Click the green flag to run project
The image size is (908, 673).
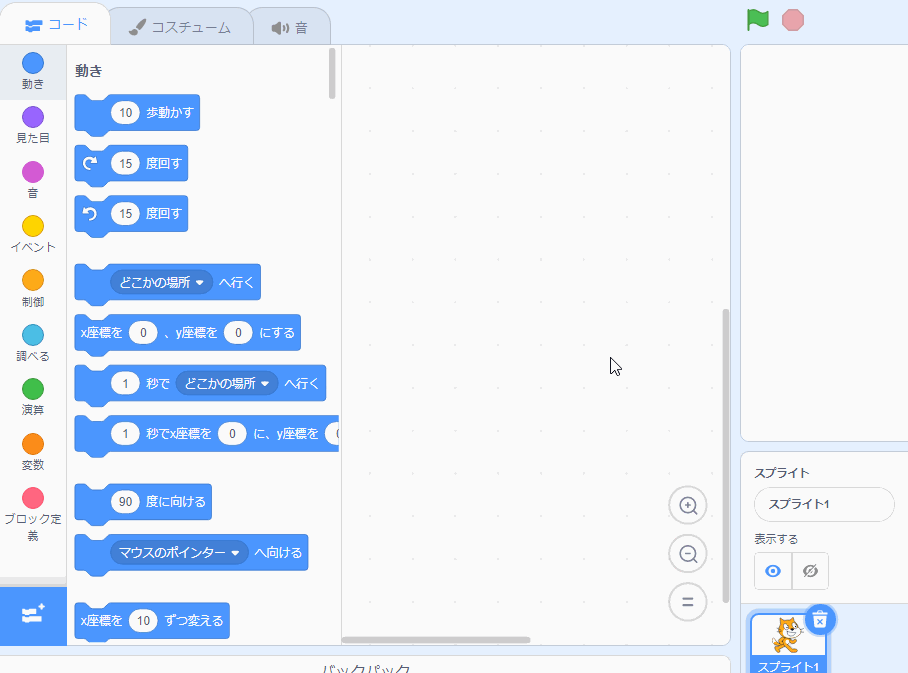(x=757, y=20)
